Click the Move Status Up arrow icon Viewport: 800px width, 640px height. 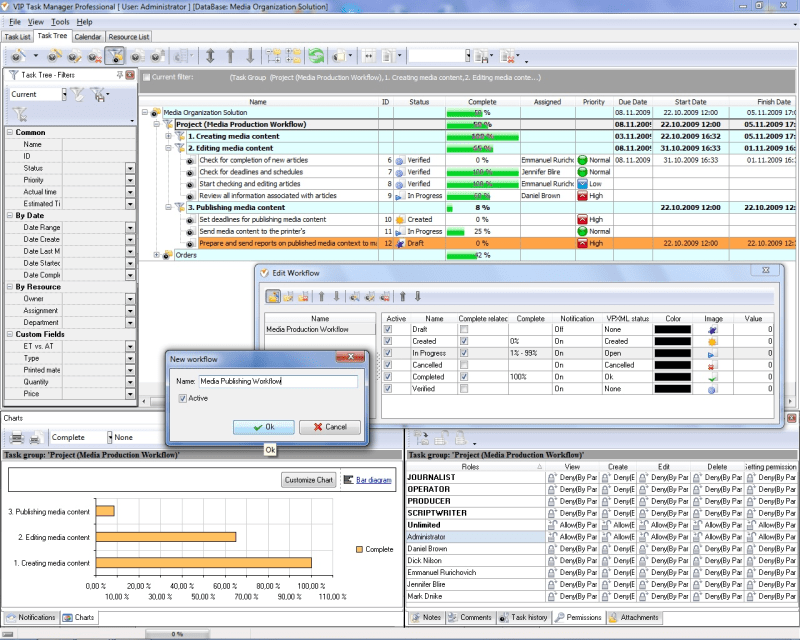coord(403,294)
